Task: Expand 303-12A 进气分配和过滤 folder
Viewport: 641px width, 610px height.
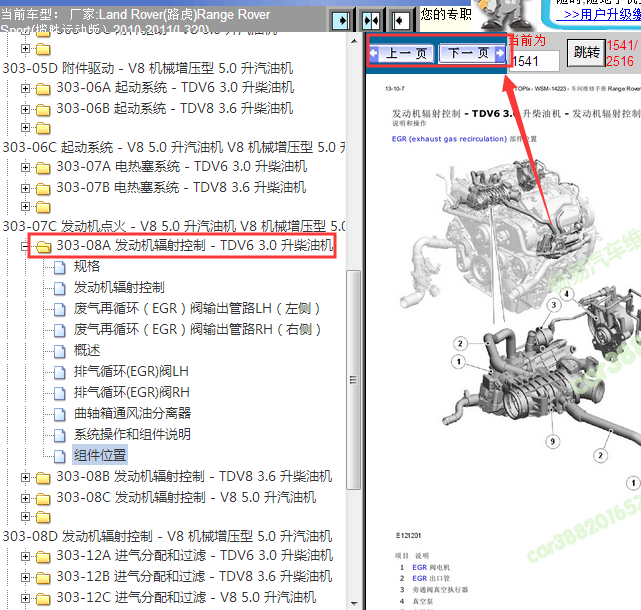Action: [25, 556]
